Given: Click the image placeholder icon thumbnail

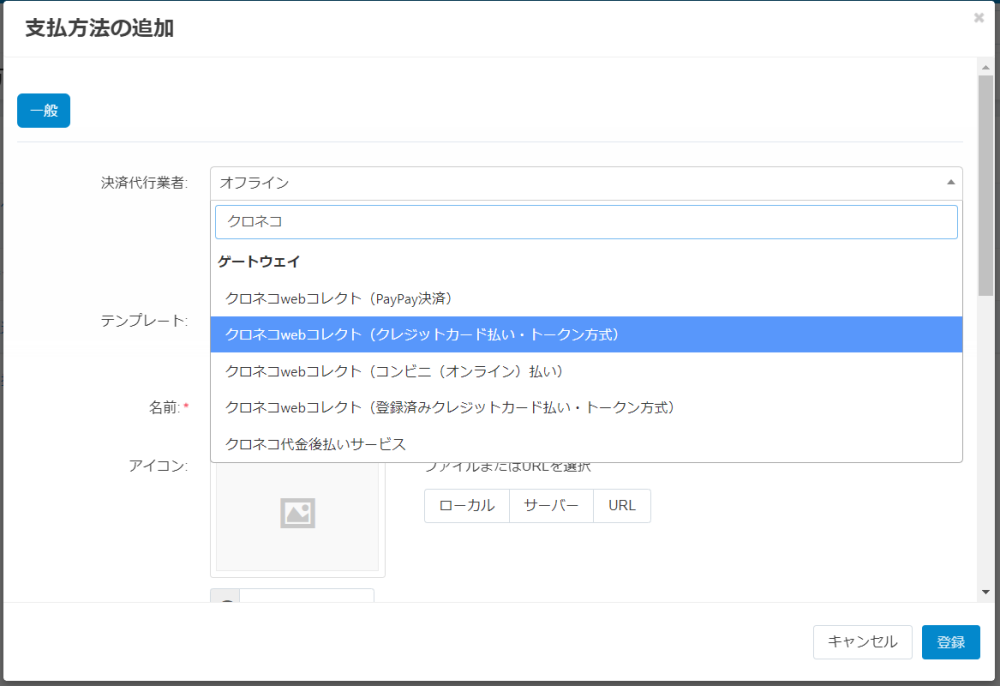Looking at the screenshot, I should click(x=297, y=513).
